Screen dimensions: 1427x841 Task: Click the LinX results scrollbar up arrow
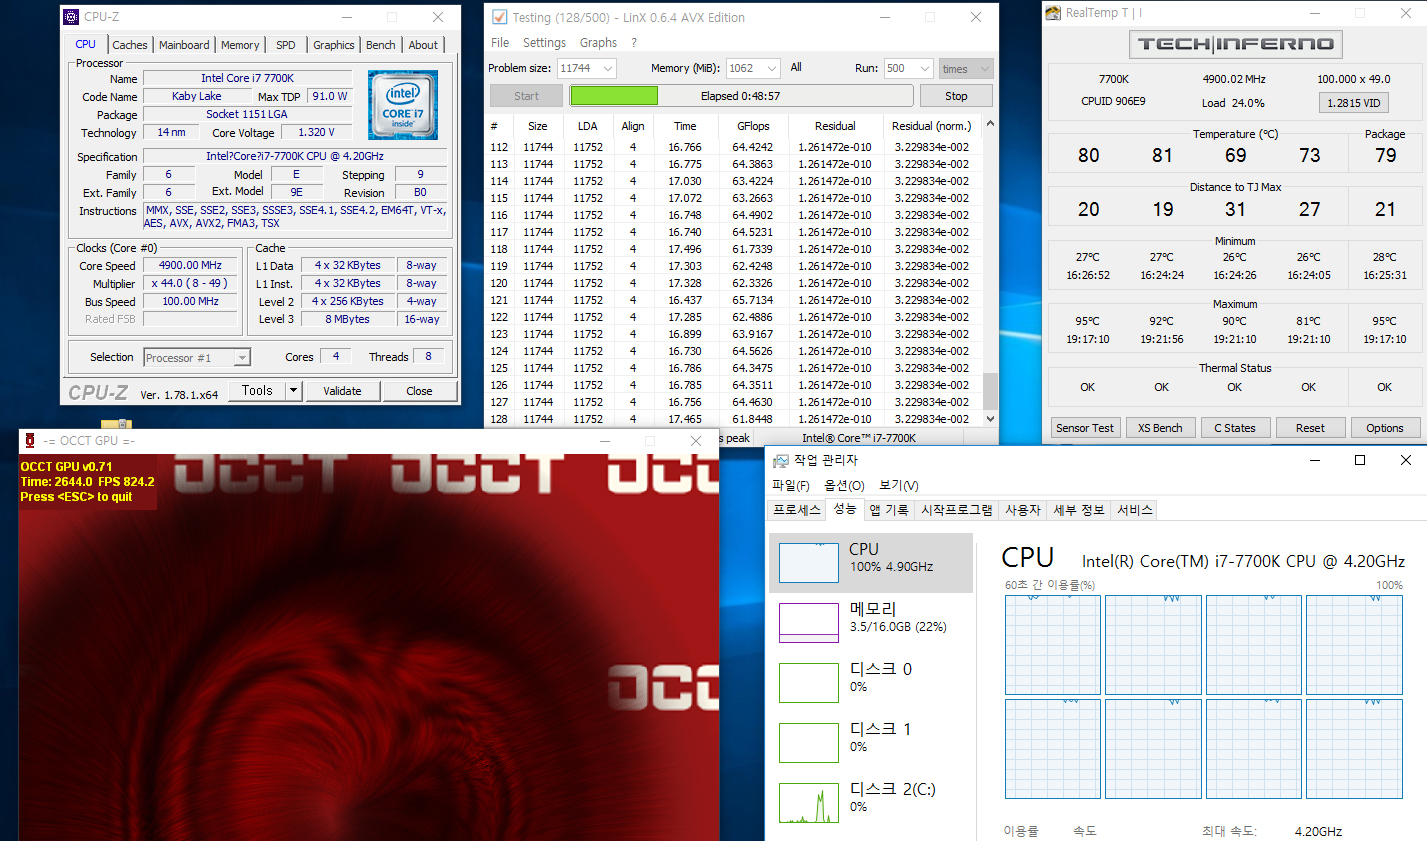click(x=990, y=124)
